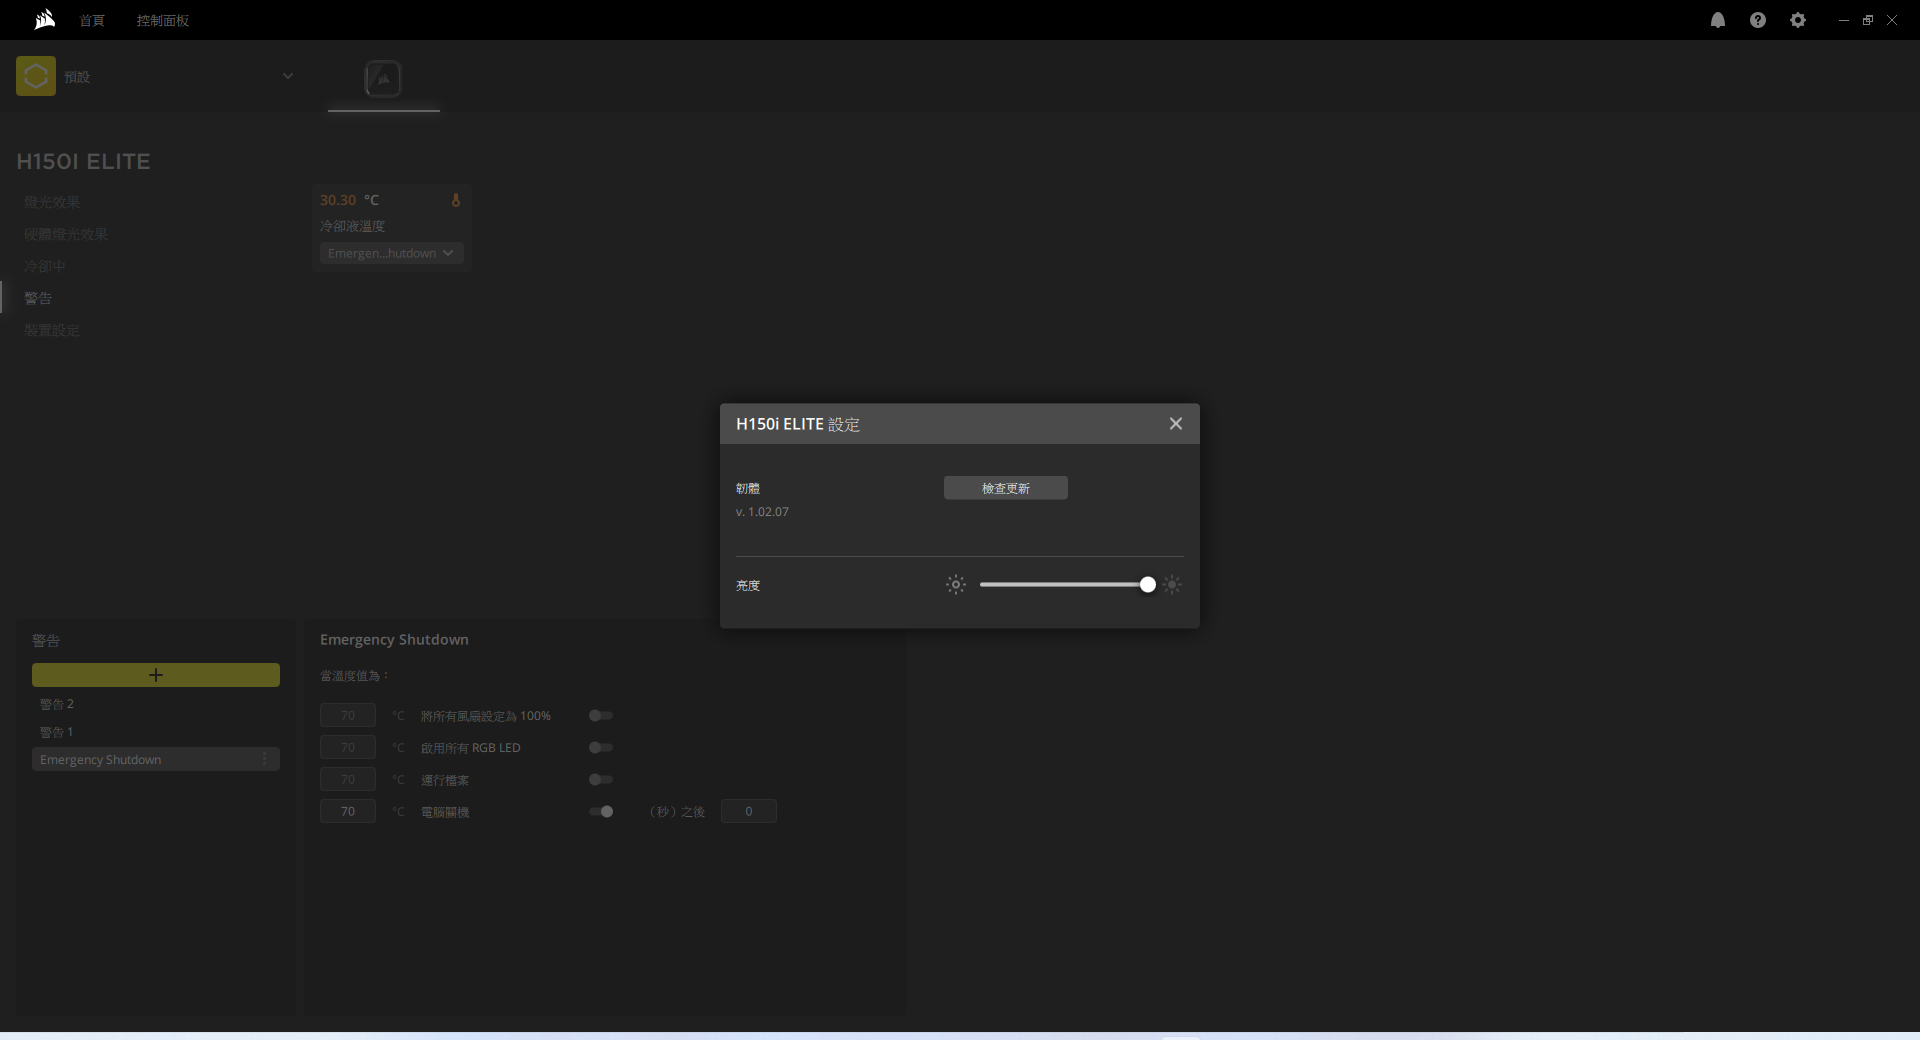Image resolution: width=1920 pixels, height=1040 pixels.
Task: Click firmware version v. 1.02.07 text
Action: tap(762, 512)
